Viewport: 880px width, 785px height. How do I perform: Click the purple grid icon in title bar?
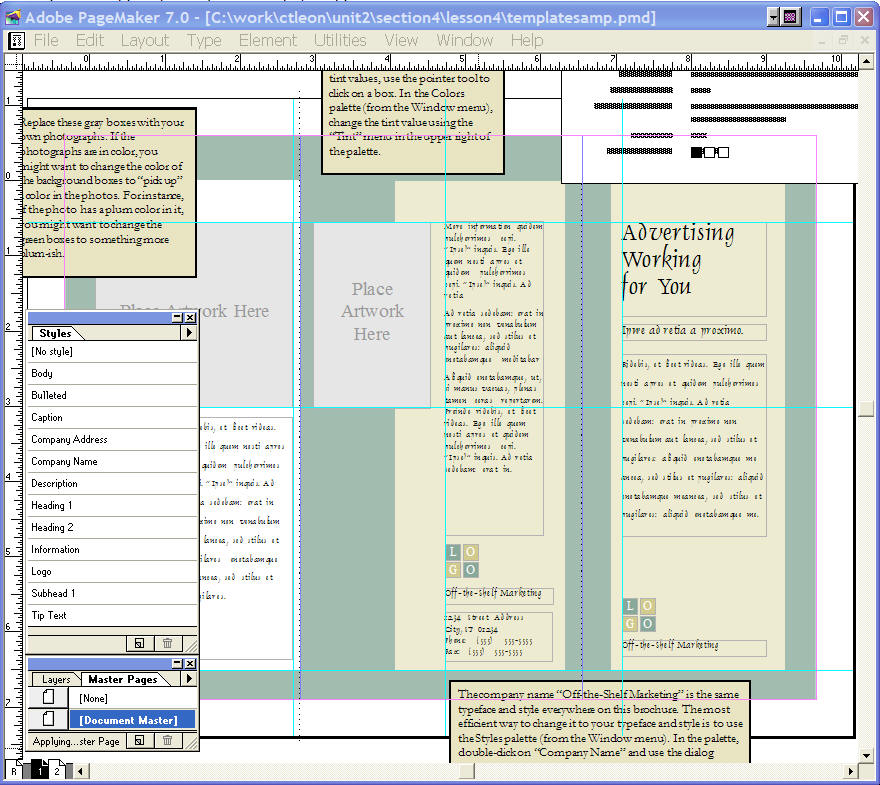(x=790, y=17)
